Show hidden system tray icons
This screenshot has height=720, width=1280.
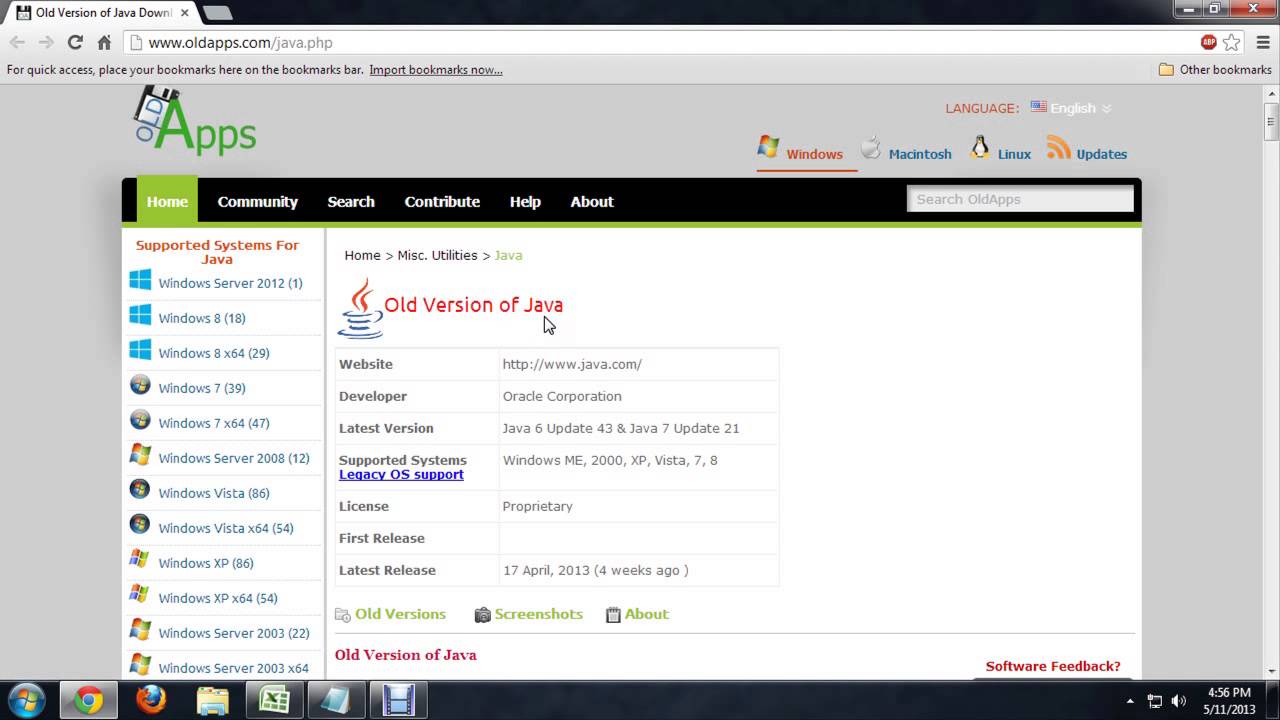1130,701
